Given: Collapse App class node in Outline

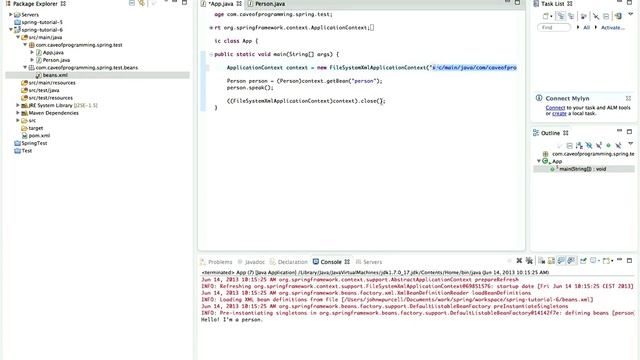Looking at the screenshot, I should click(539, 161).
